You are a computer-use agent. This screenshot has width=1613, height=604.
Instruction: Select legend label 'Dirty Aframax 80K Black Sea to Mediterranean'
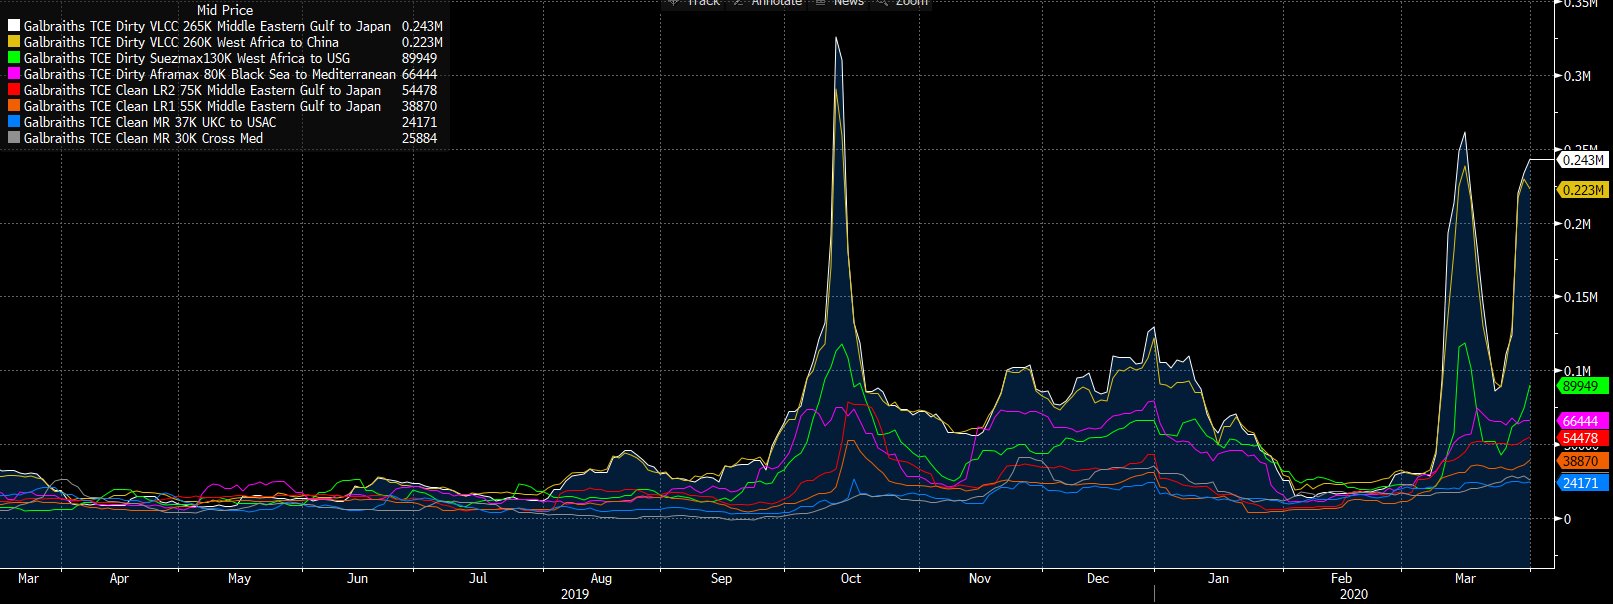tap(256, 75)
